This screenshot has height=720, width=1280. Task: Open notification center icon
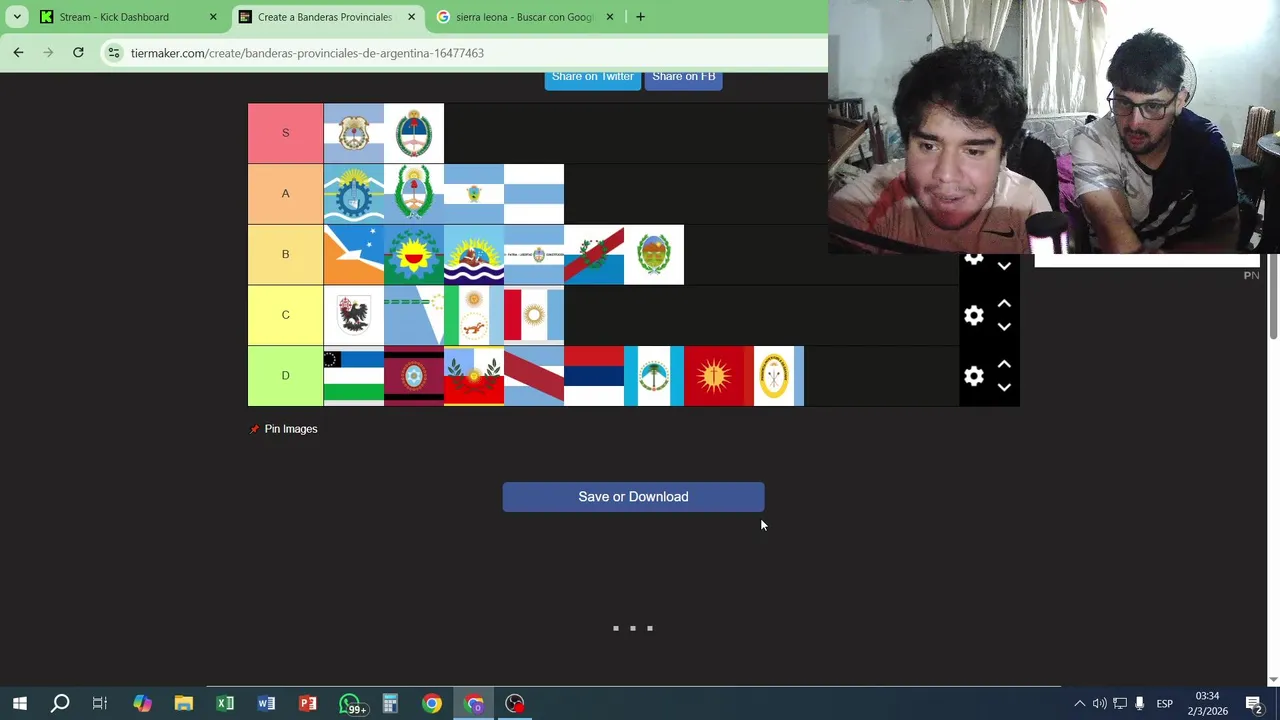(x=1255, y=704)
